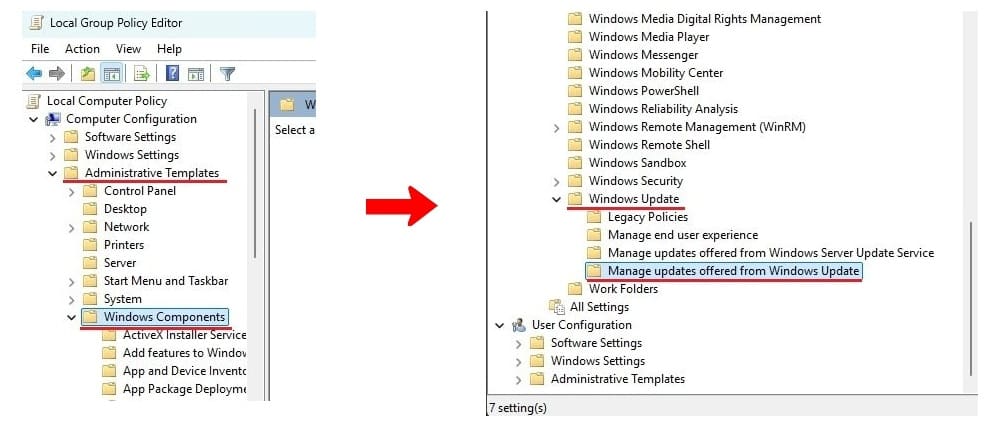Click the Windows PowerShell folder icon
This screenshot has width=984, height=438.
pos(575,91)
